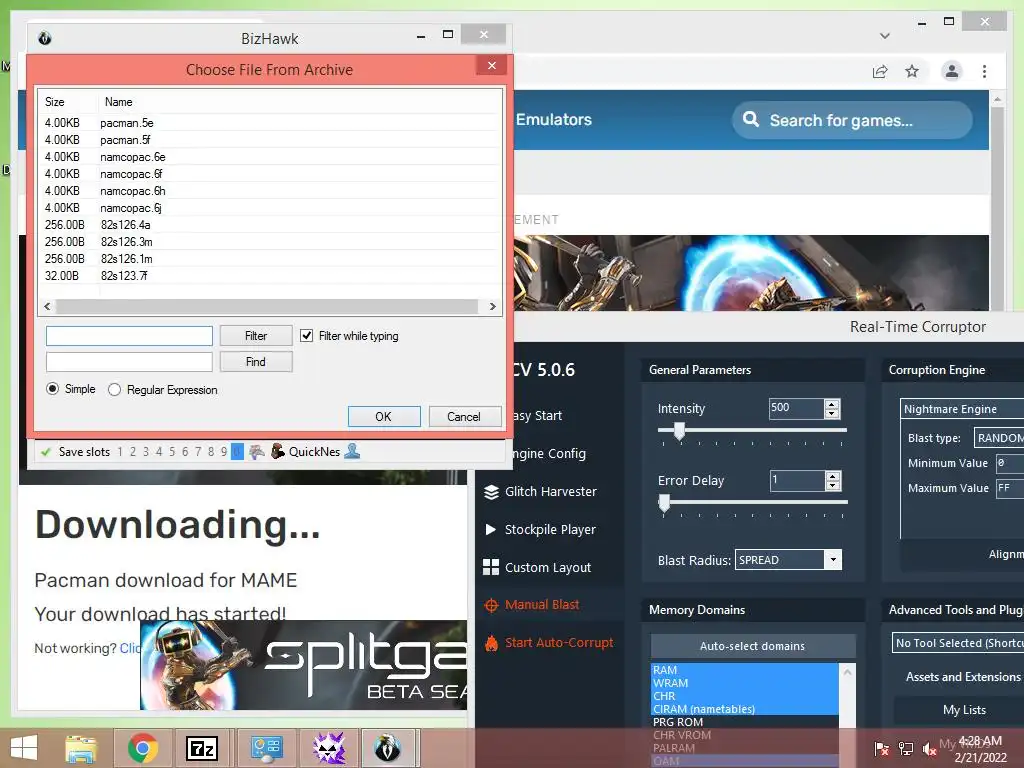Click the Start Auto-Corrupt label
Screen dimensions: 1024x768
(x=559, y=643)
